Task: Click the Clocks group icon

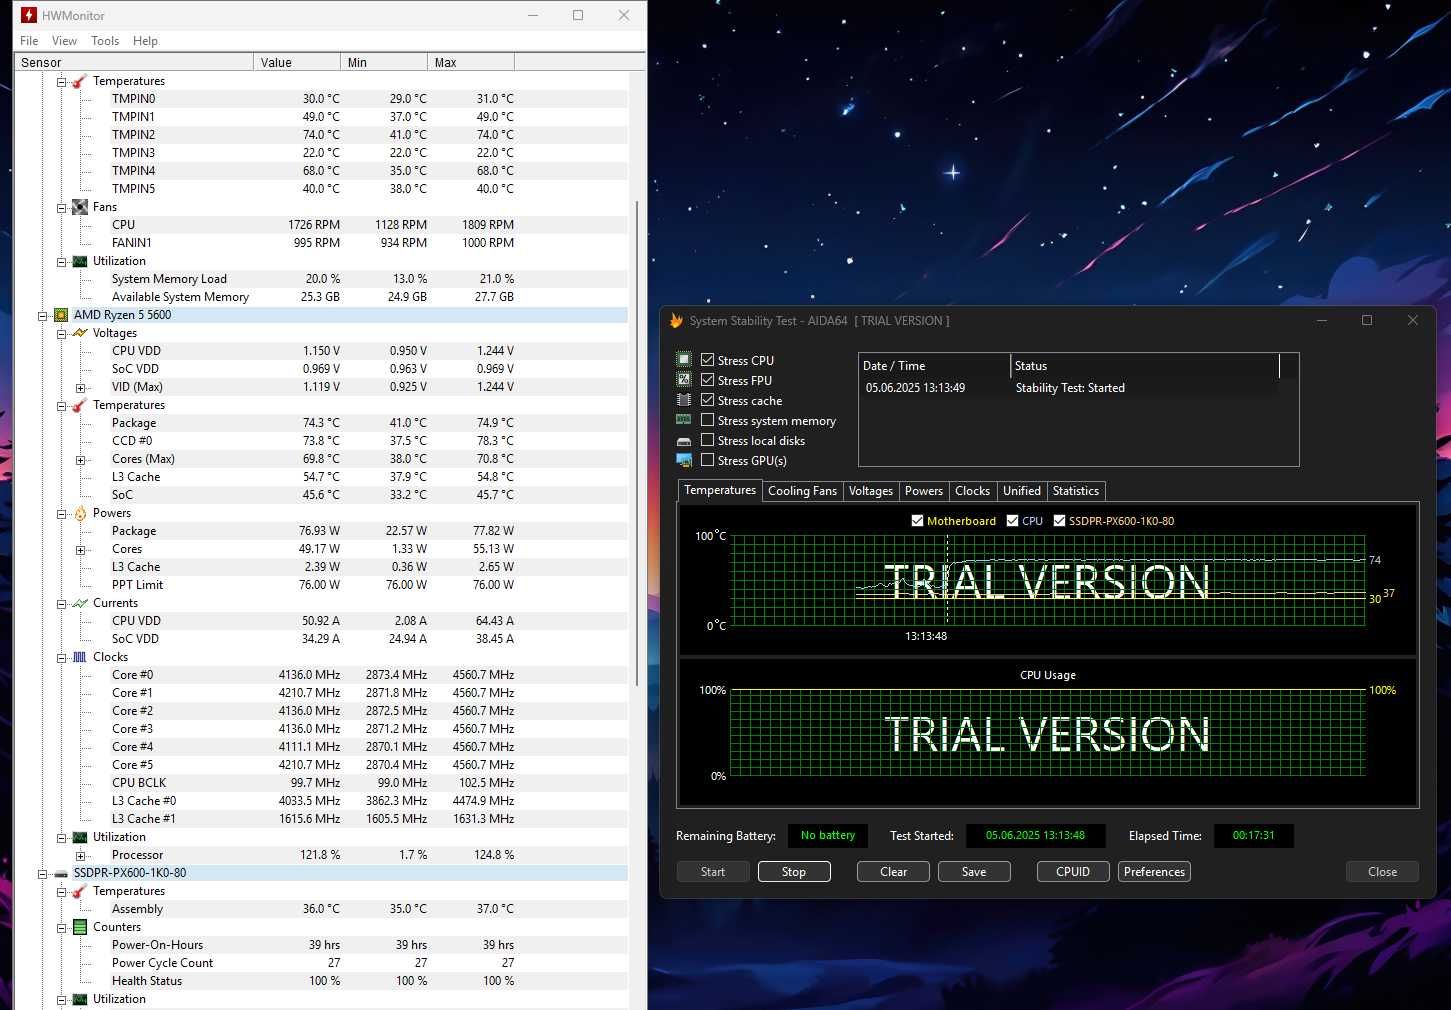Action: tap(79, 657)
